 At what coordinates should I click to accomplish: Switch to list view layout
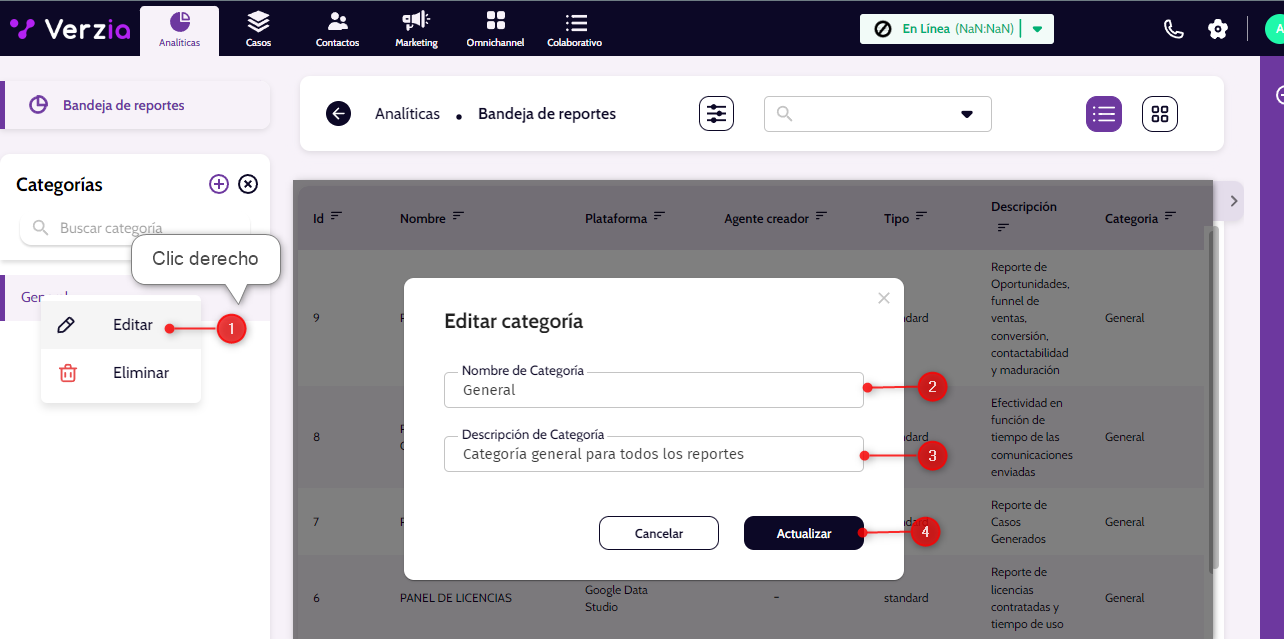click(1104, 114)
